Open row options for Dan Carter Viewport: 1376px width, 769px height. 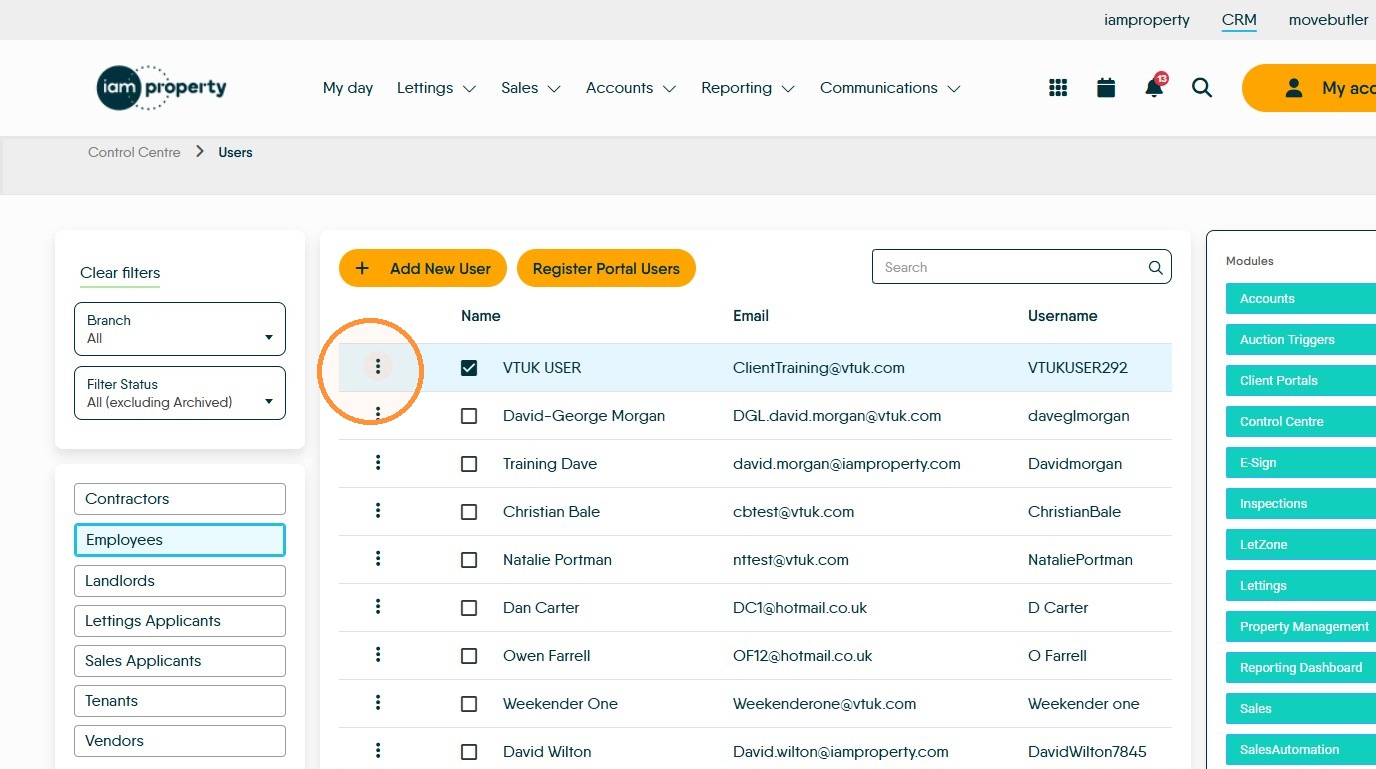378,606
